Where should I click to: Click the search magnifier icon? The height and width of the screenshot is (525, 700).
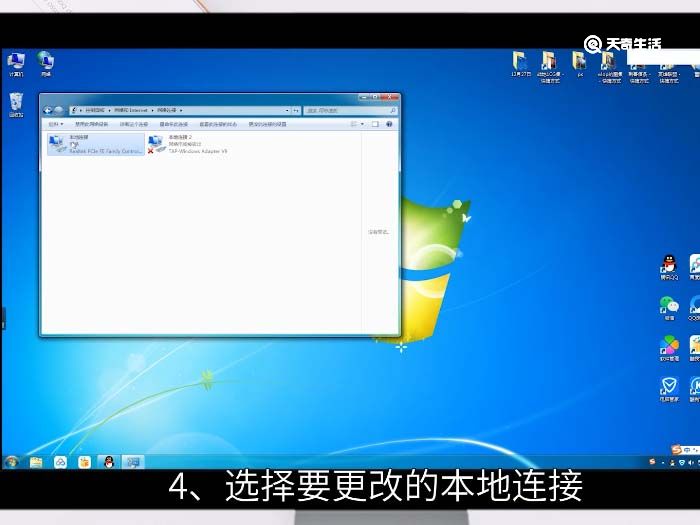click(x=393, y=110)
